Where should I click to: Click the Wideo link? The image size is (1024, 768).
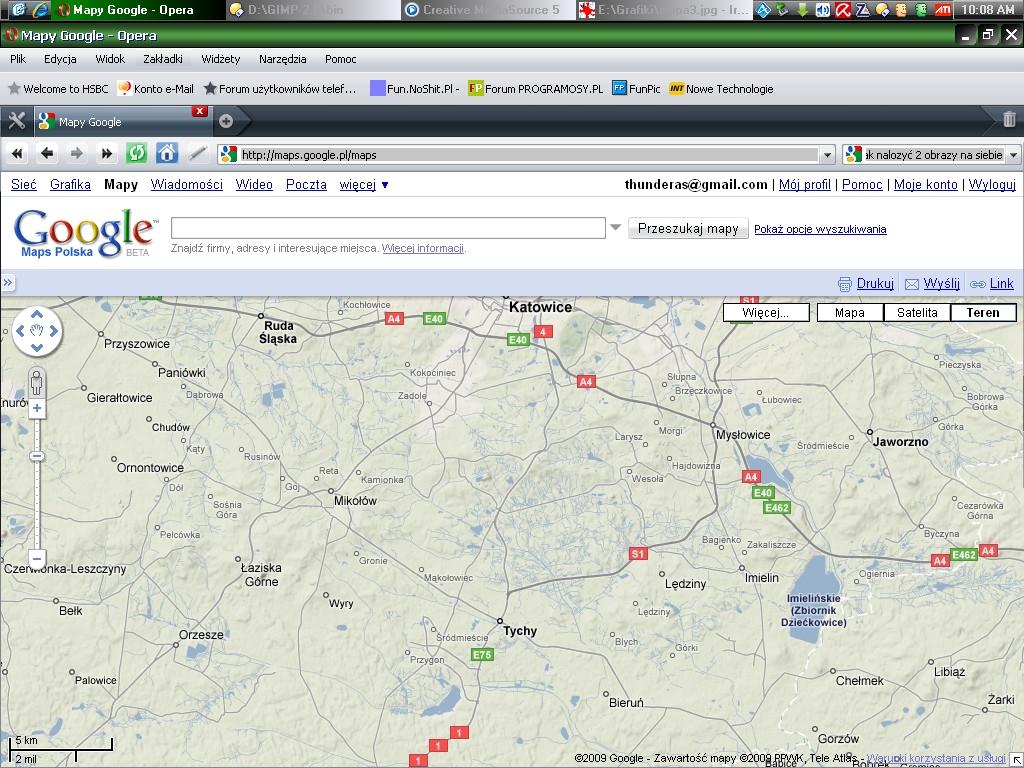(x=254, y=184)
